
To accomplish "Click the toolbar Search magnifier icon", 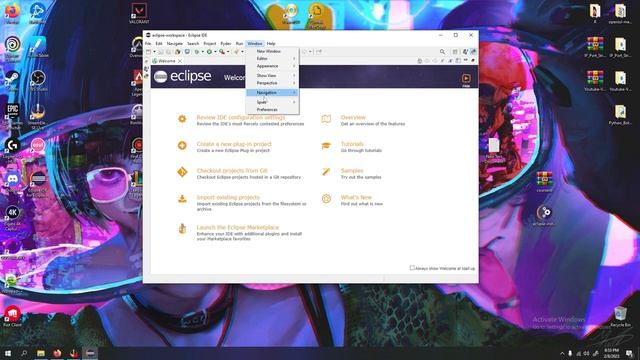I will (442, 52).
